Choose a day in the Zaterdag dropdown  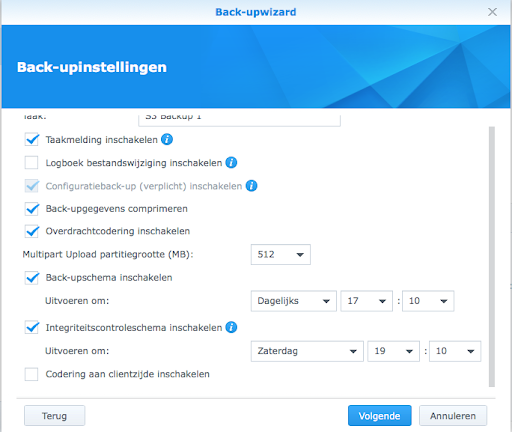point(307,351)
